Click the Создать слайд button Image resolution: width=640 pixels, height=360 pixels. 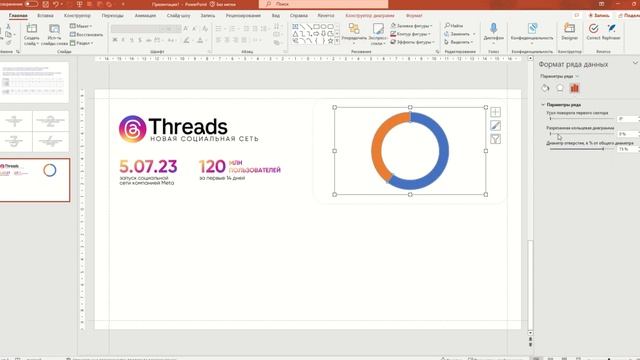tap(31, 35)
